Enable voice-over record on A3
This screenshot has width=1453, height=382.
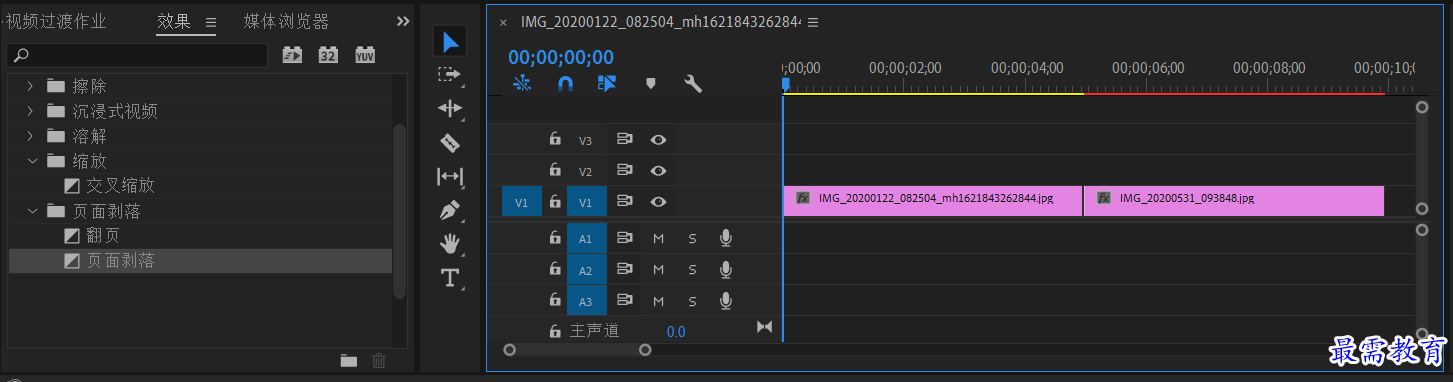click(x=726, y=300)
